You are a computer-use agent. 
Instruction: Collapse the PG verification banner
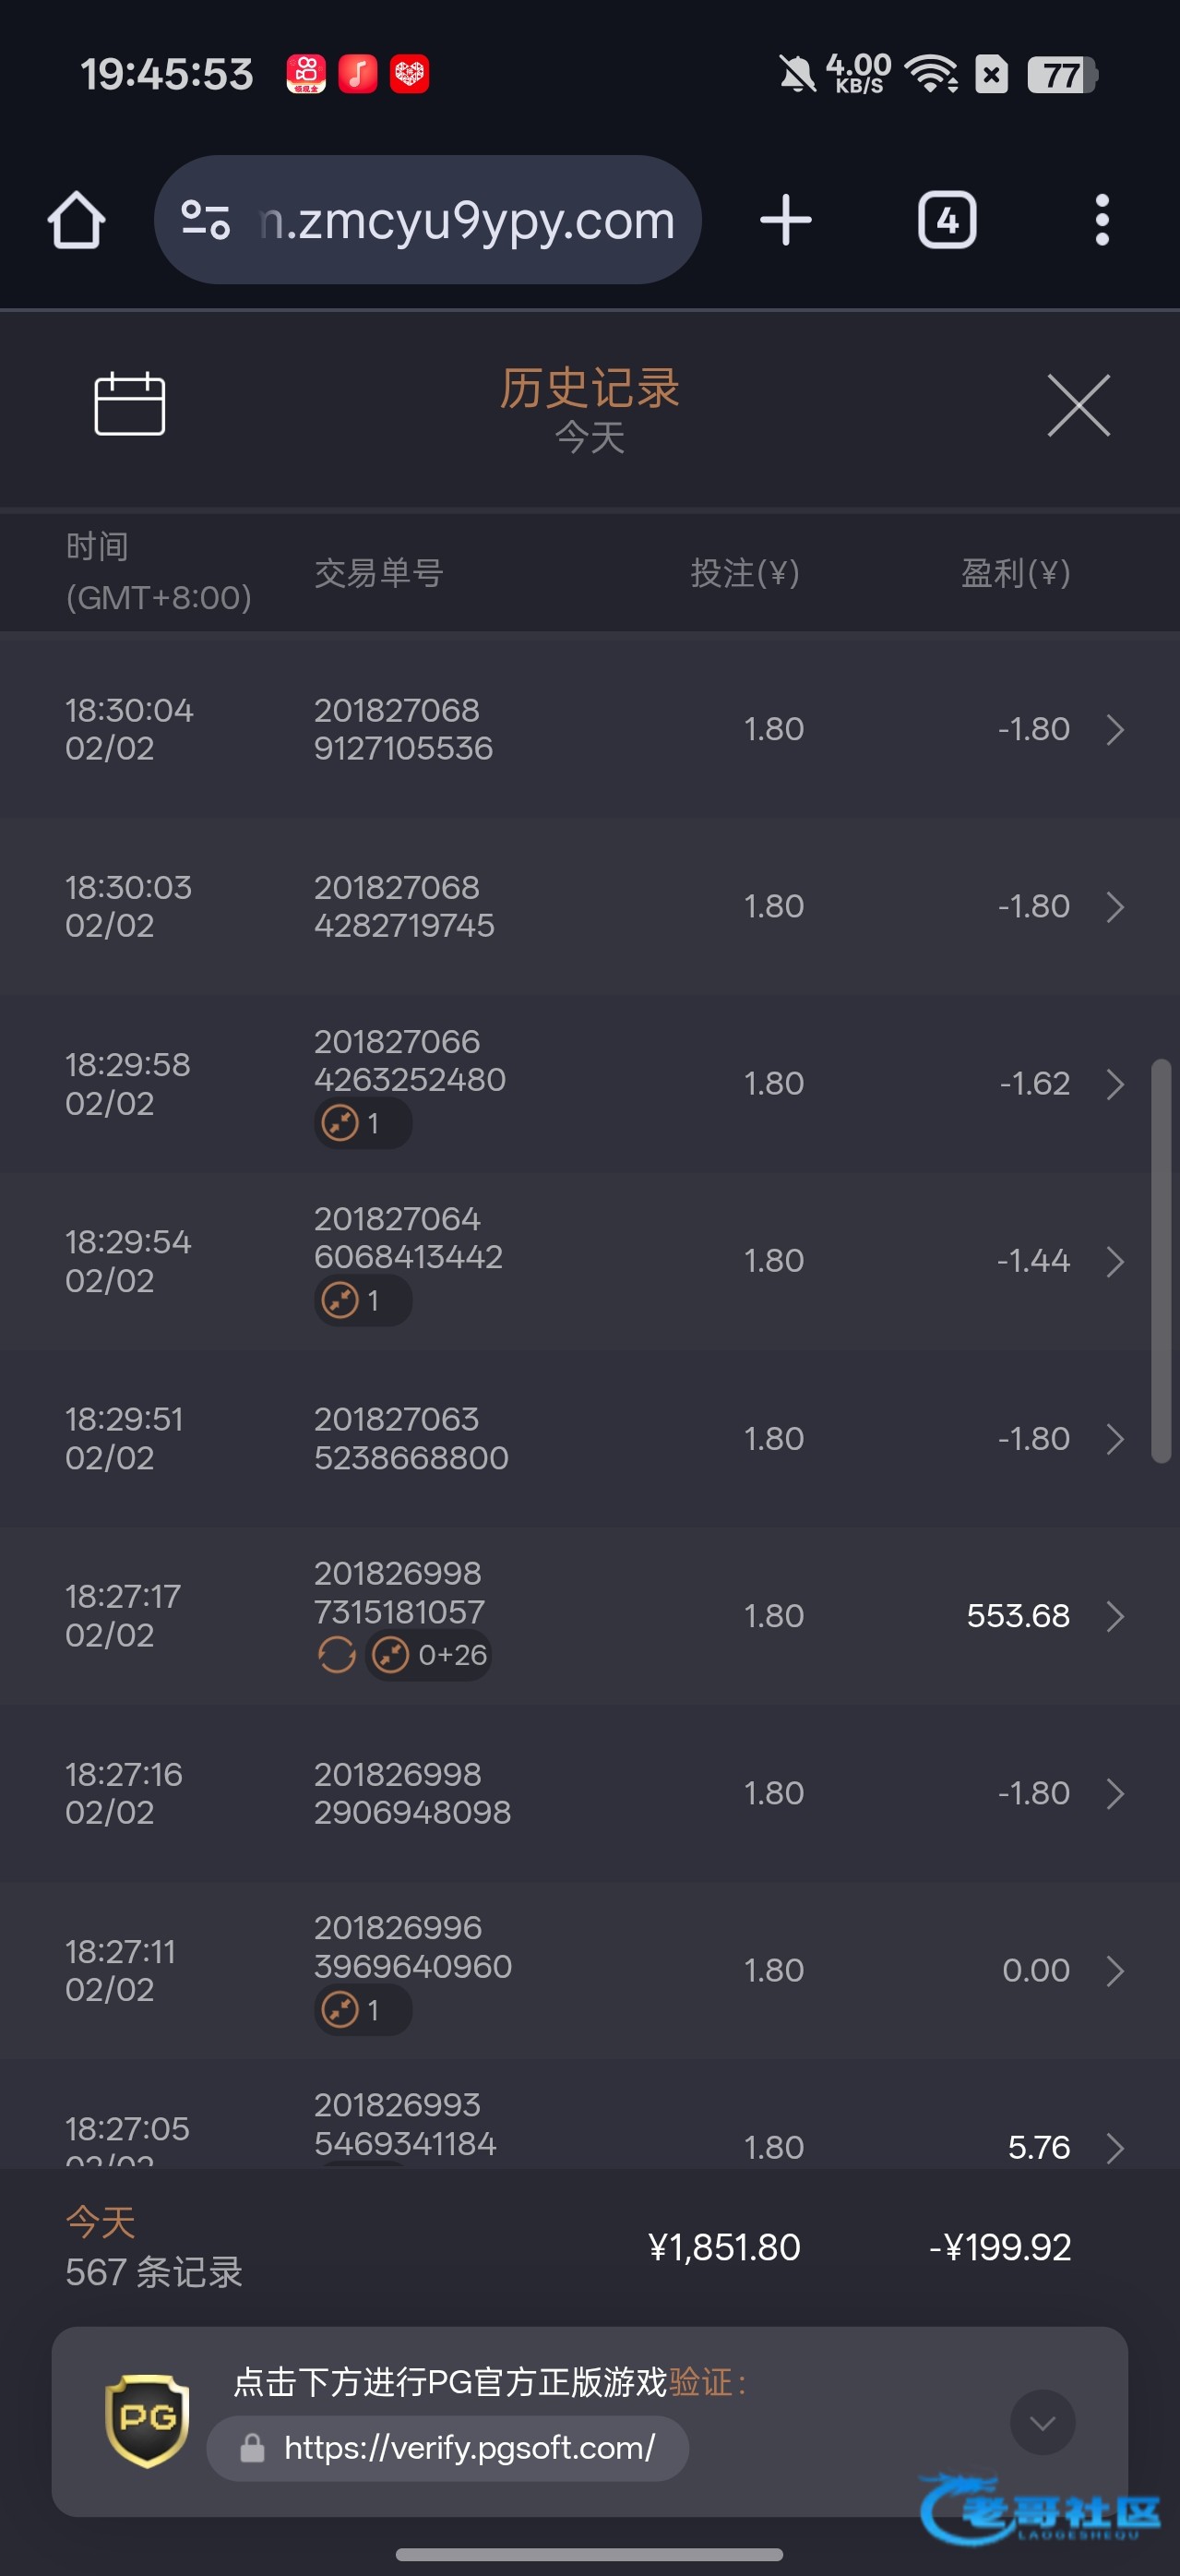tap(1042, 2422)
